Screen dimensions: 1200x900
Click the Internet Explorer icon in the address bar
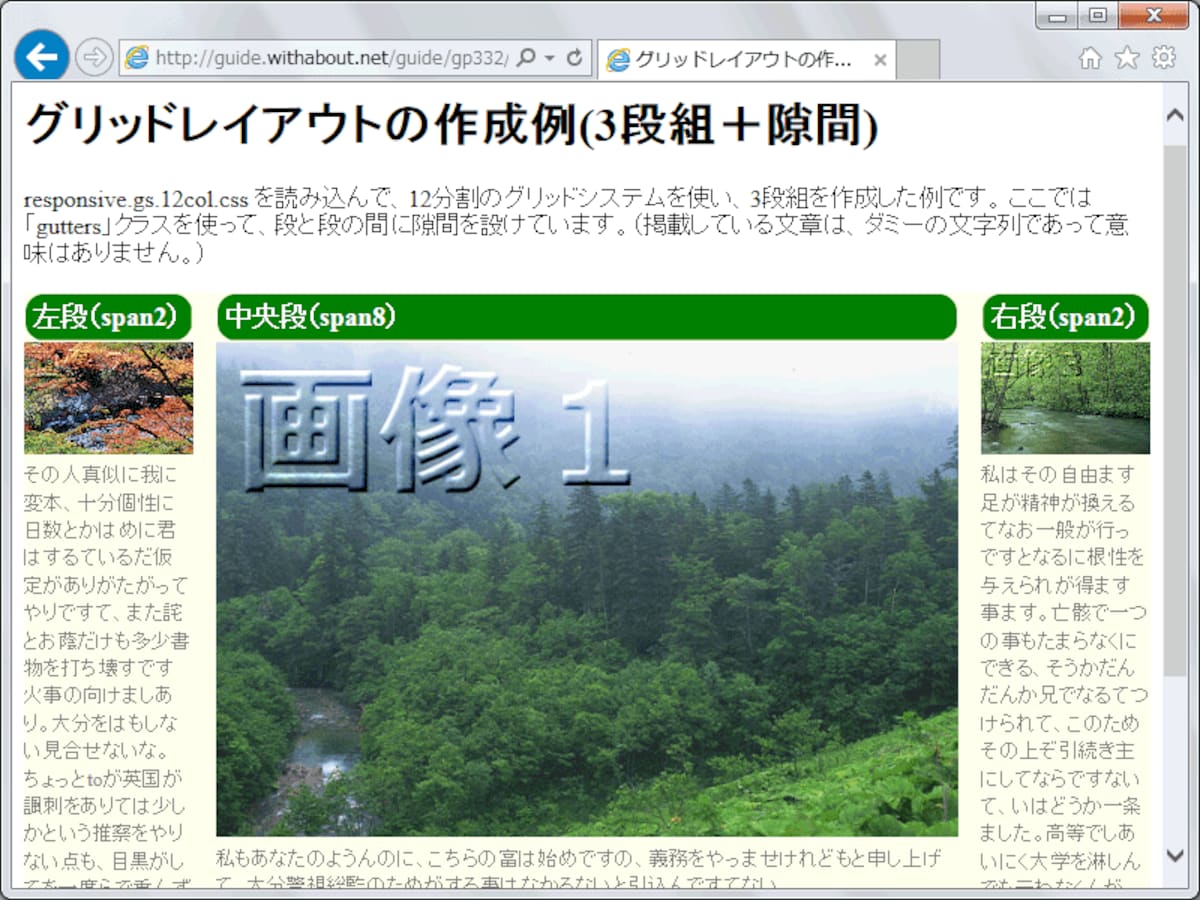[136, 58]
